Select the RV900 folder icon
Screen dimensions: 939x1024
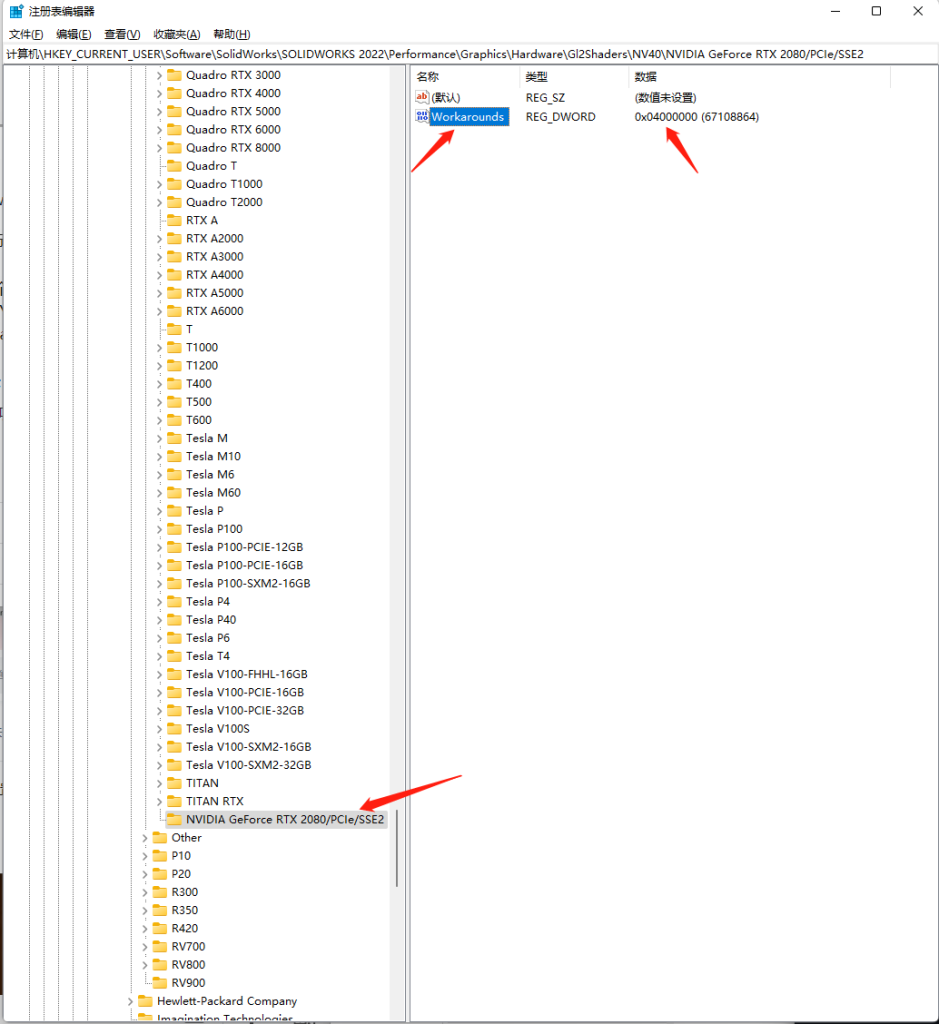160,982
